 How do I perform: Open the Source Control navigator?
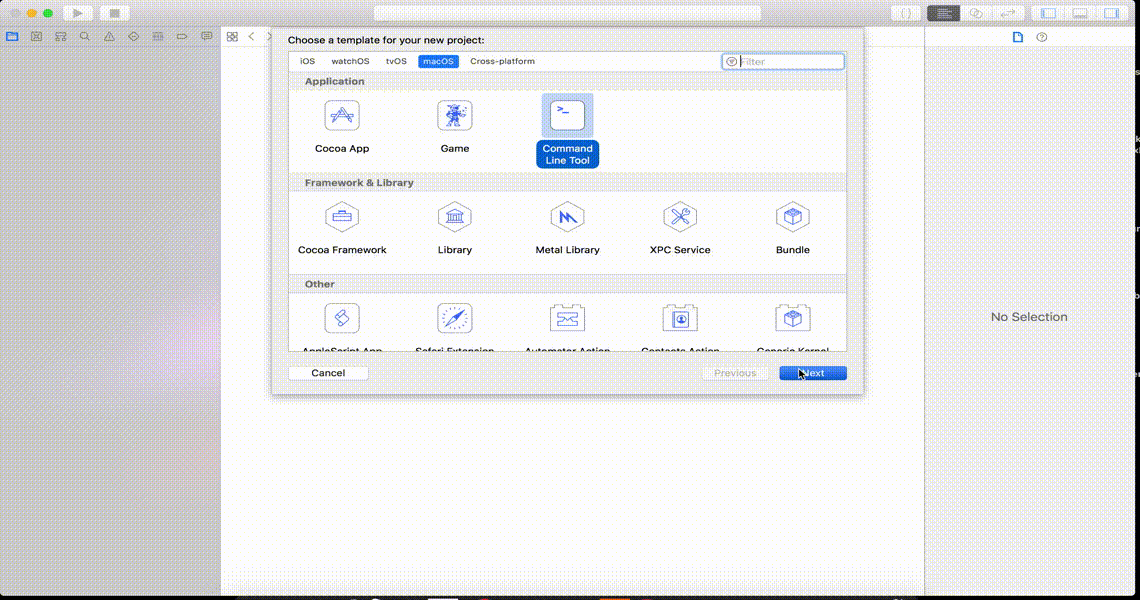36,36
